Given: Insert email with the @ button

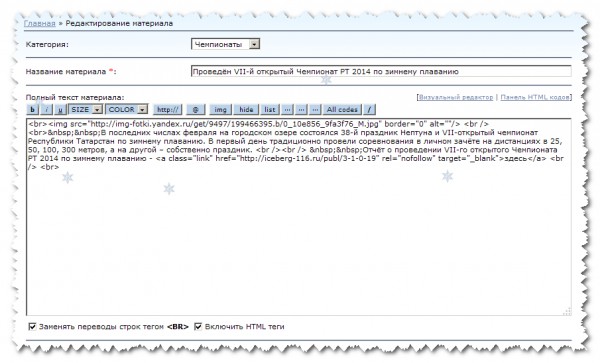Looking at the screenshot, I should click(196, 109).
